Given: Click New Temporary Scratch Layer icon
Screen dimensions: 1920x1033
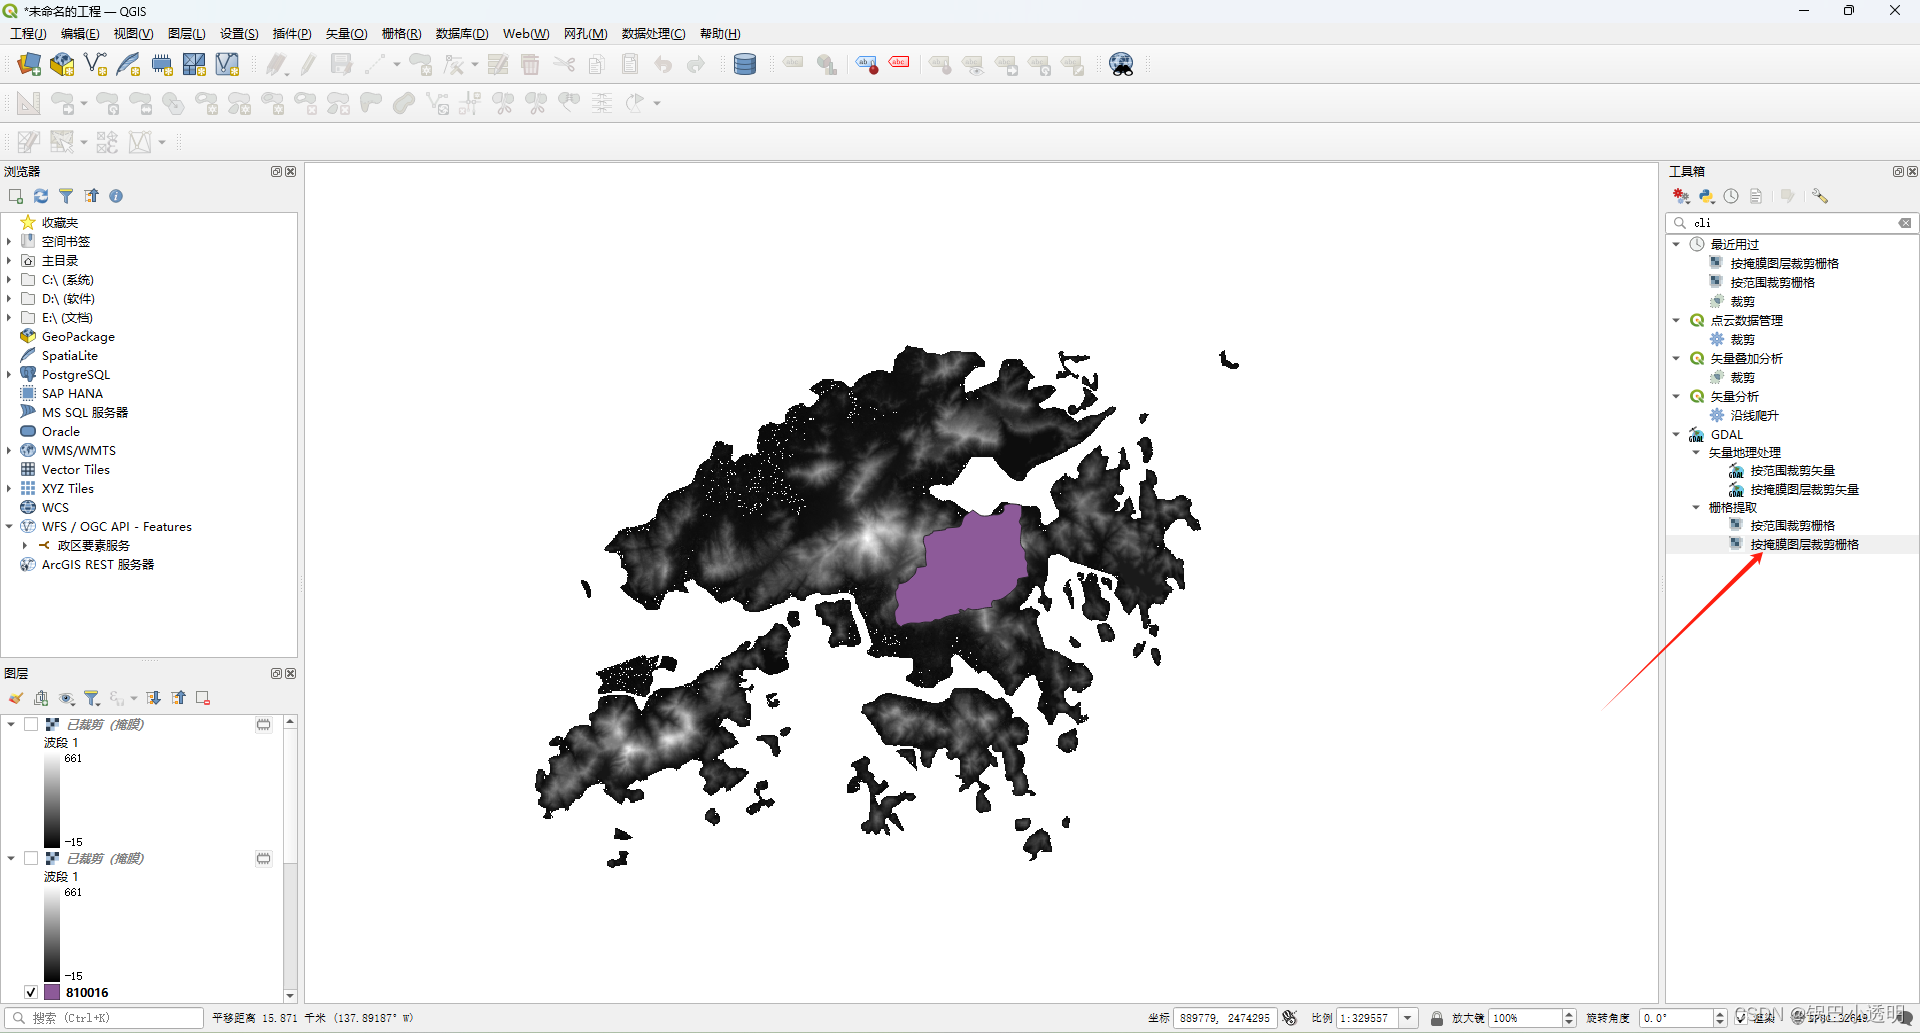Looking at the screenshot, I should 161,65.
